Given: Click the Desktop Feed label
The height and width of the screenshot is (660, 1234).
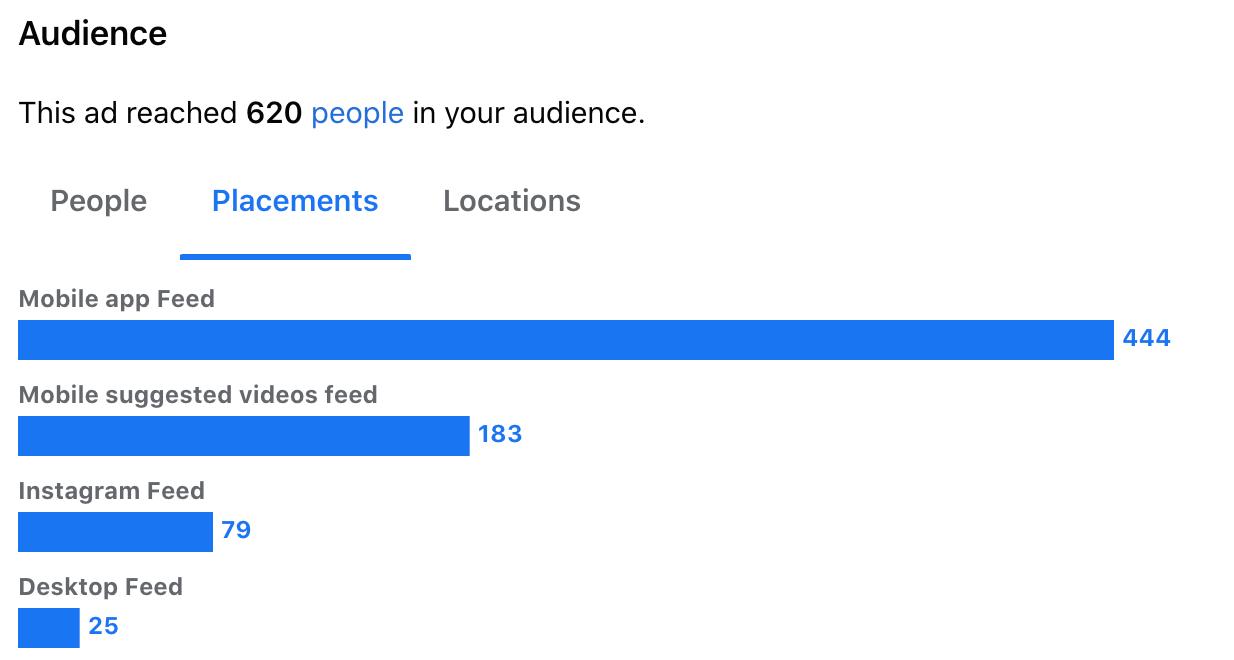Looking at the screenshot, I should [x=101, y=587].
